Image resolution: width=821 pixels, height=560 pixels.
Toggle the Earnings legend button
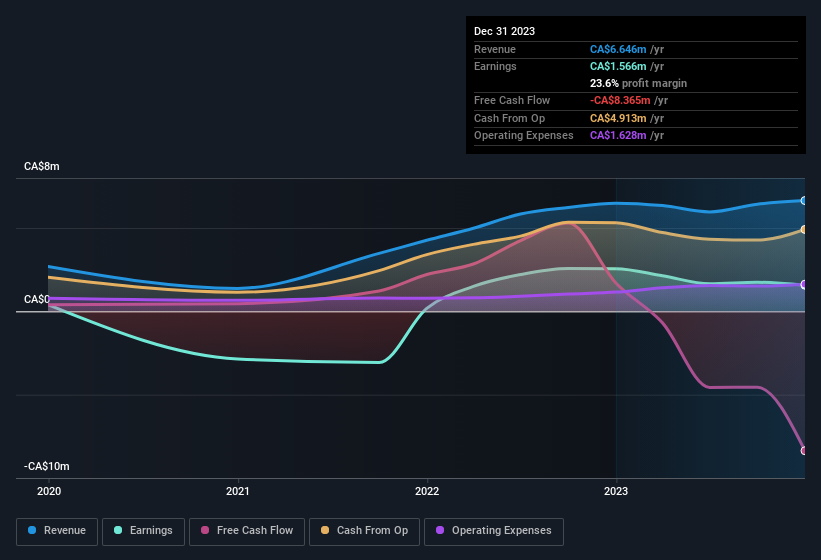pyautogui.click(x=143, y=531)
